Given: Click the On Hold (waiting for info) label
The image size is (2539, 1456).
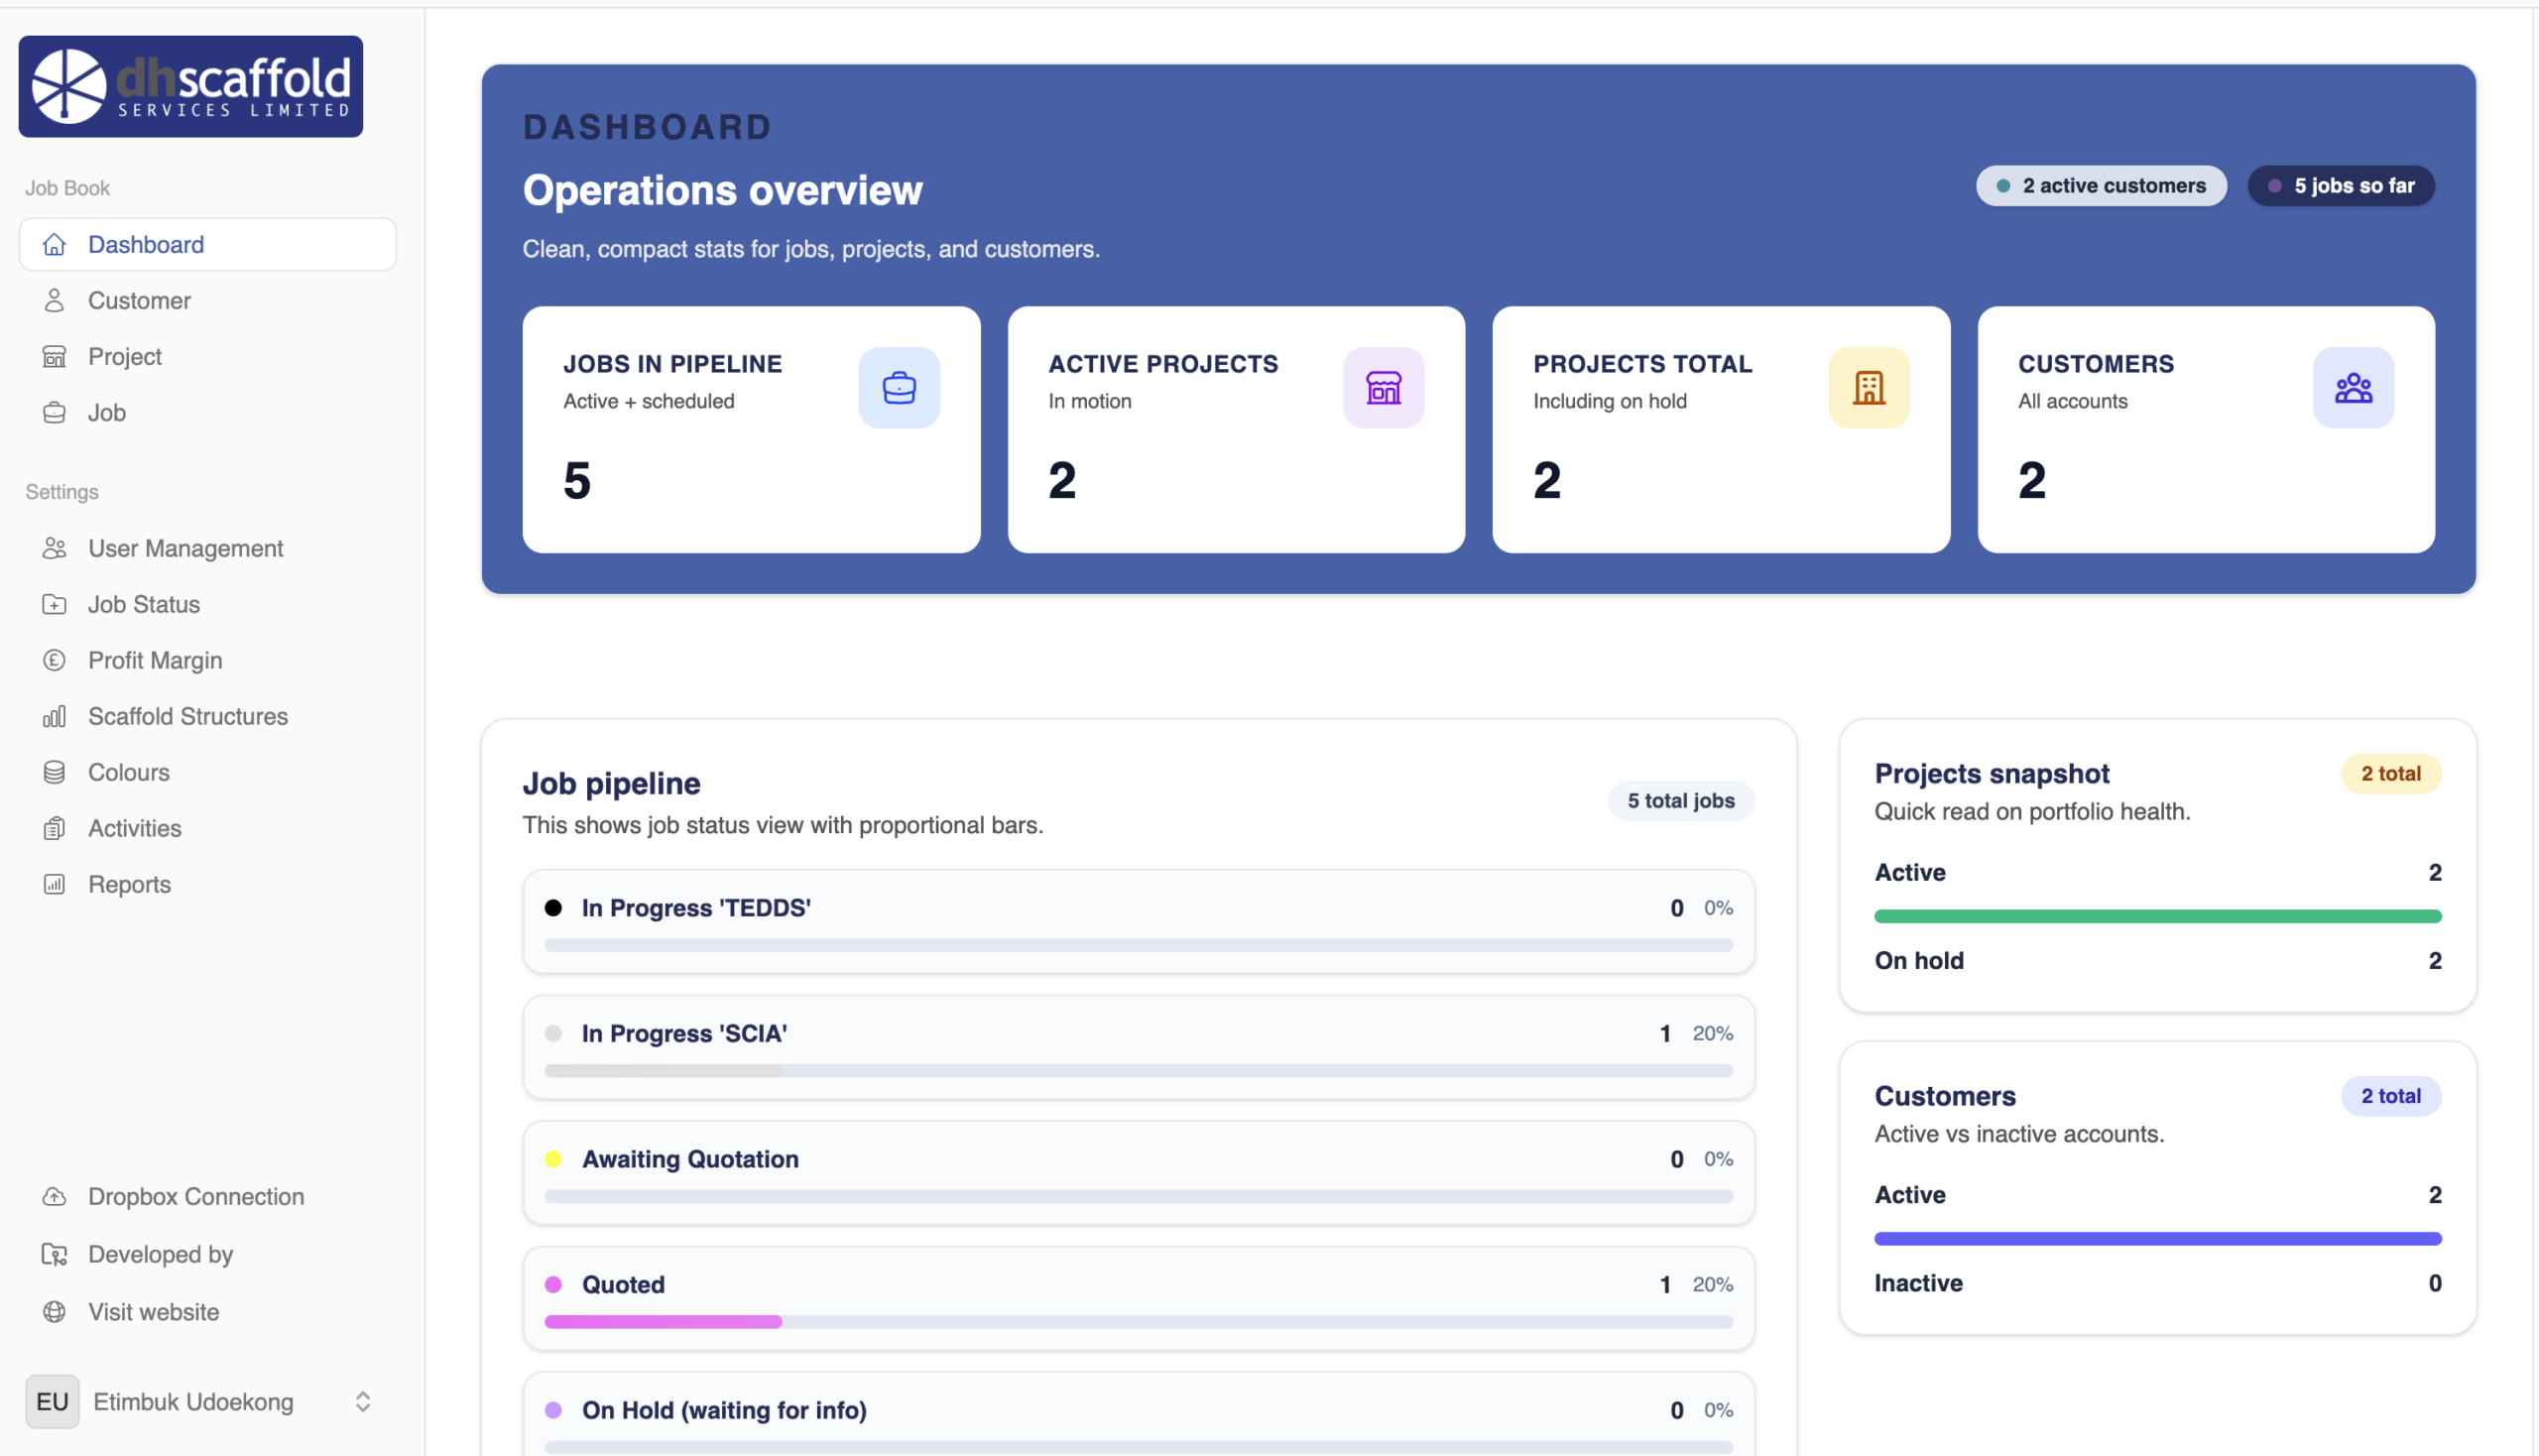Looking at the screenshot, I should pyautogui.click(x=724, y=1410).
